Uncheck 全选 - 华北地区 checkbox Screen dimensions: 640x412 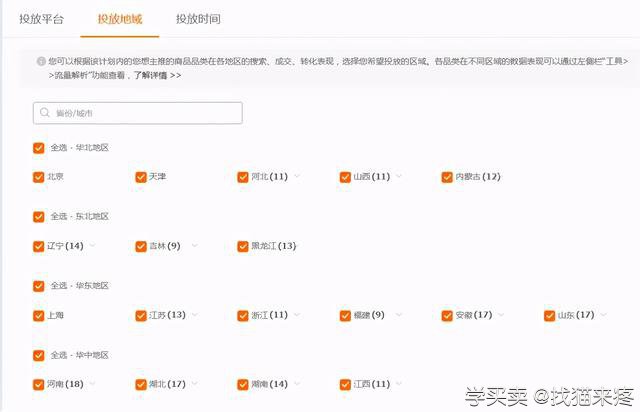[38, 148]
